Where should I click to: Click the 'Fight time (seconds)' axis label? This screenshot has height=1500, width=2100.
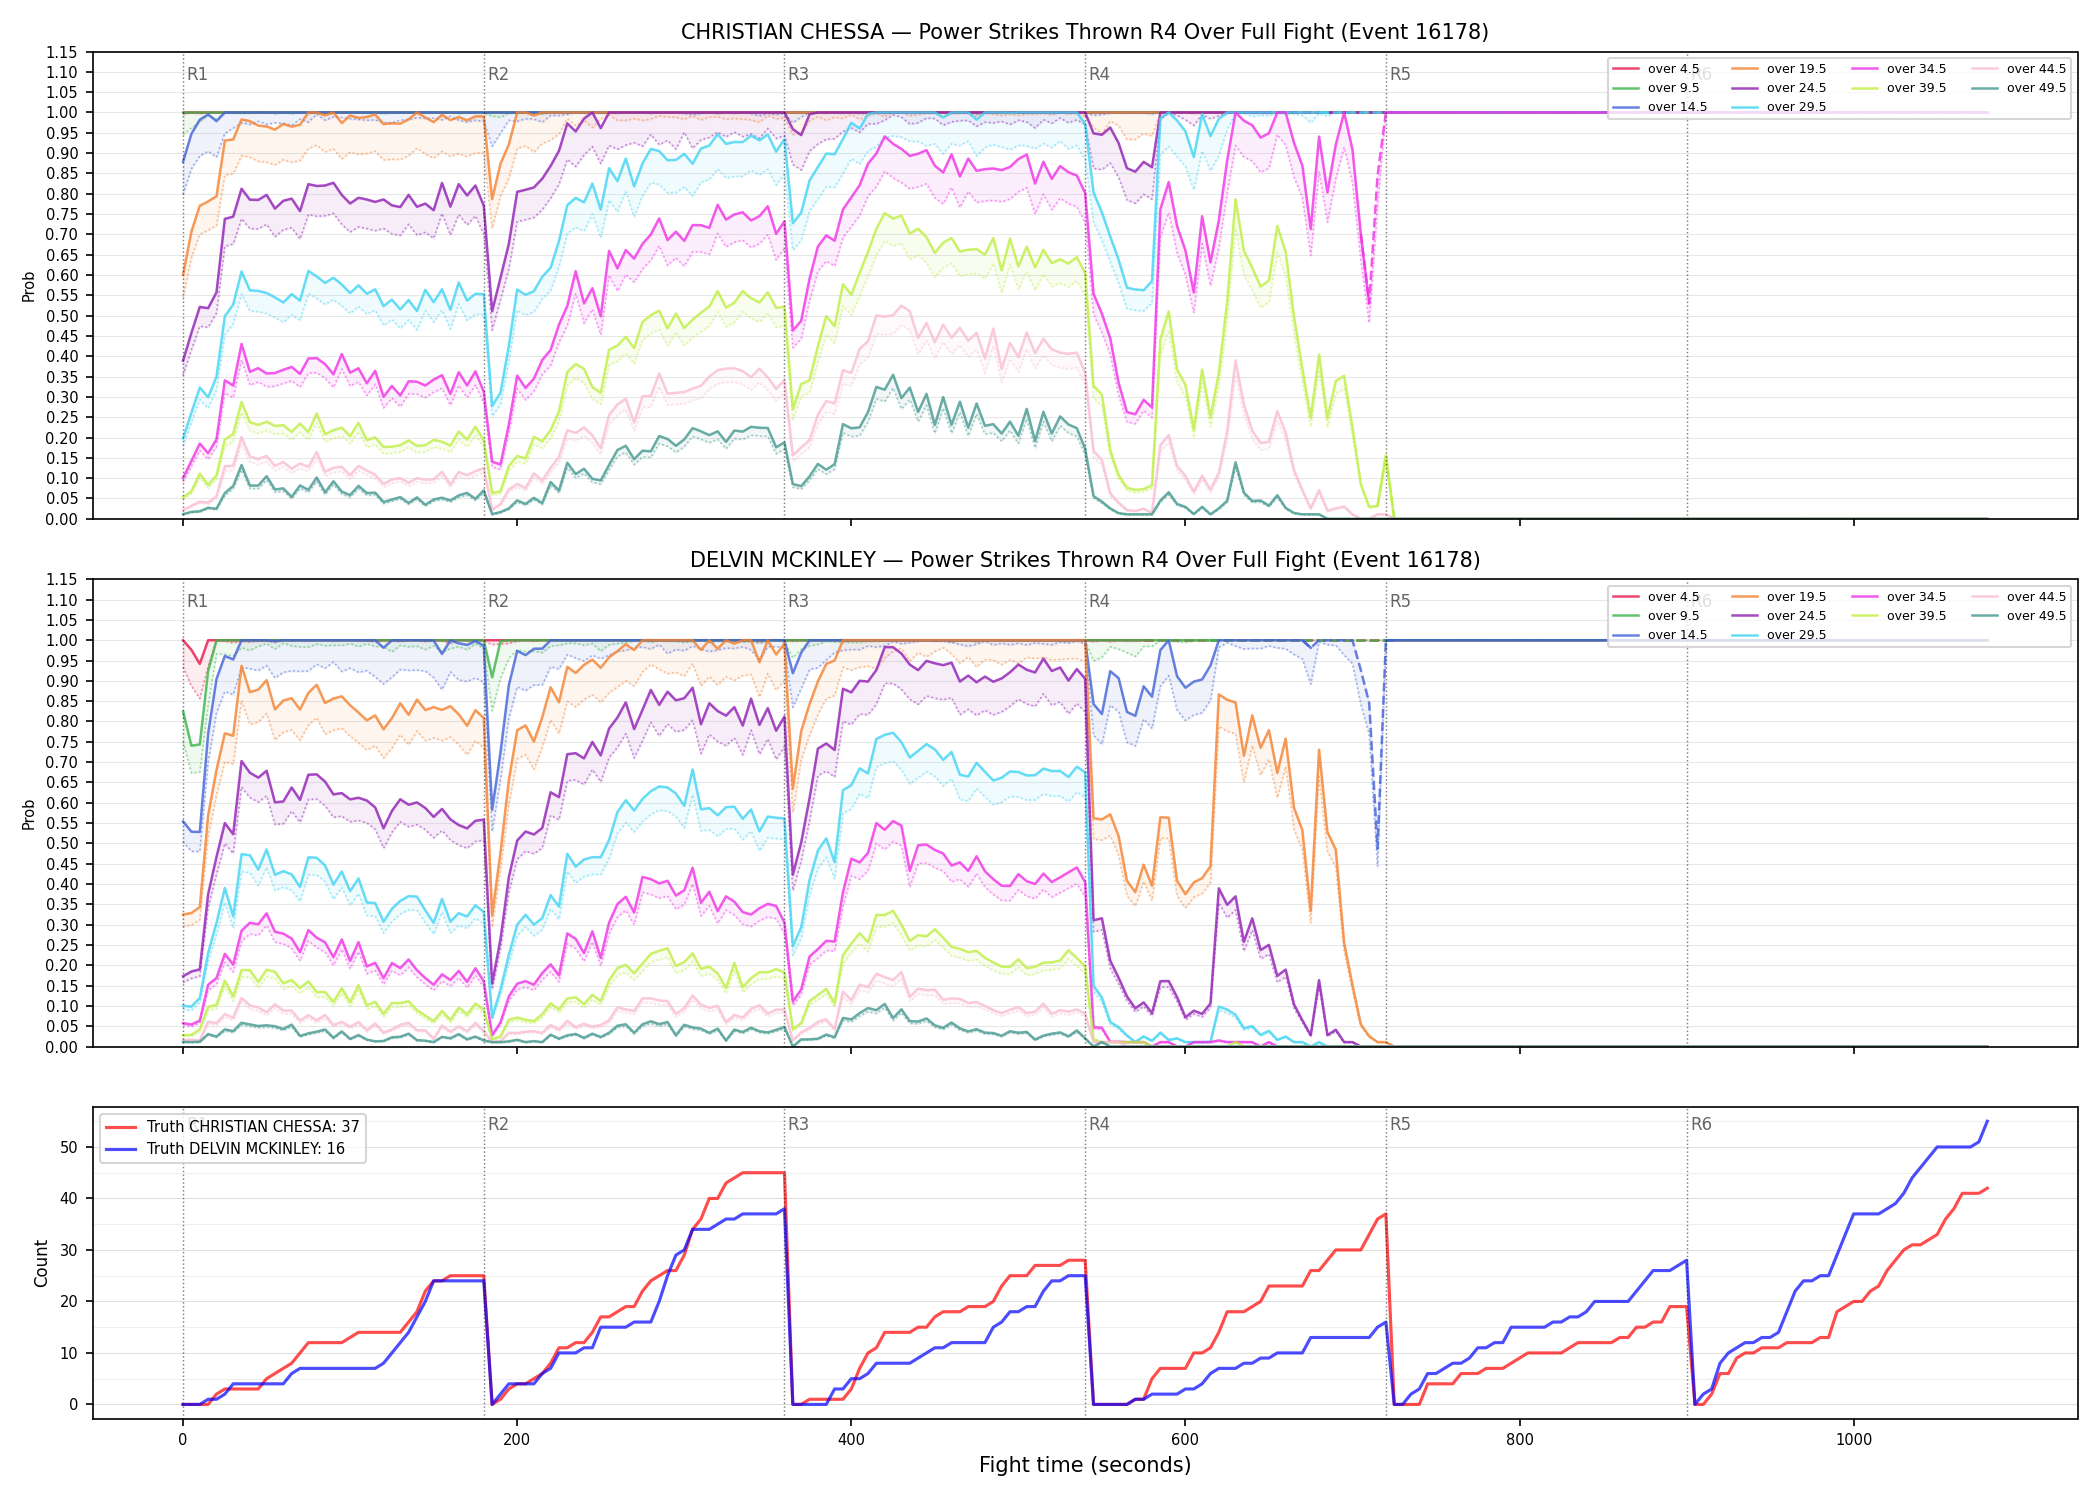(x=1085, y=1466)
